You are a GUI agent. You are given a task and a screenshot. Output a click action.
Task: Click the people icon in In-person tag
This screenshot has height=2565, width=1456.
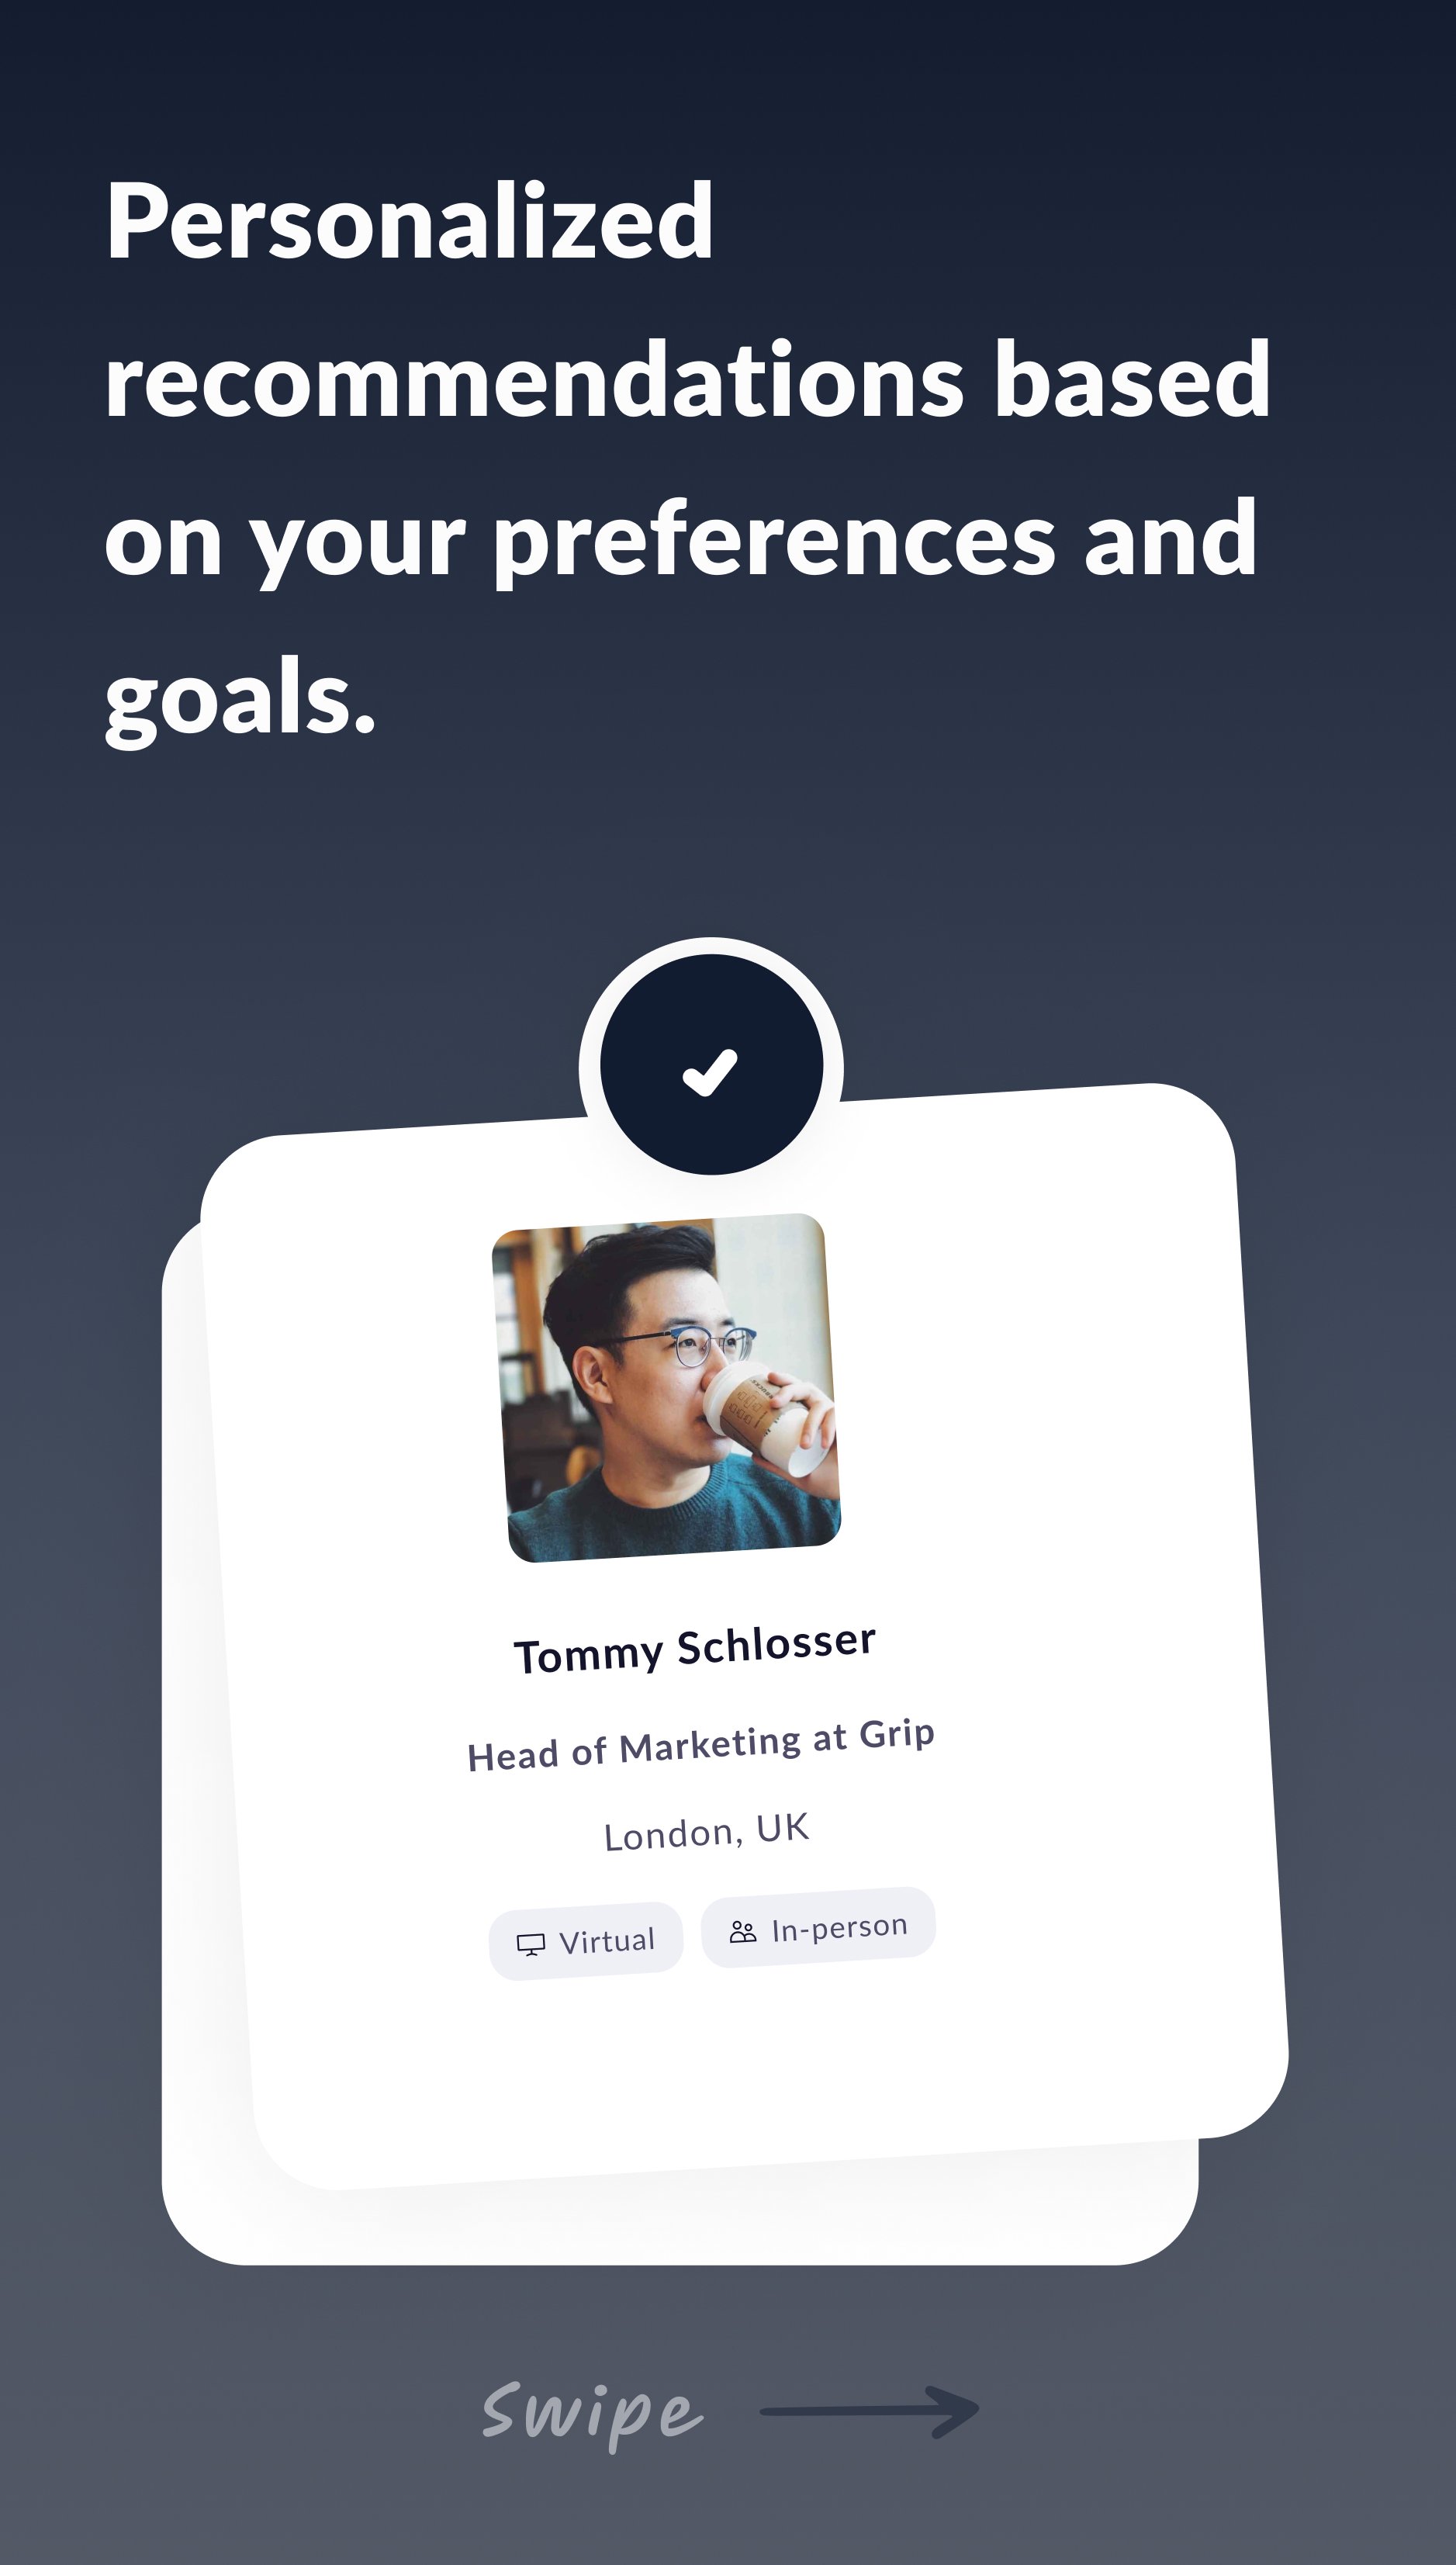click(743, 1931)
